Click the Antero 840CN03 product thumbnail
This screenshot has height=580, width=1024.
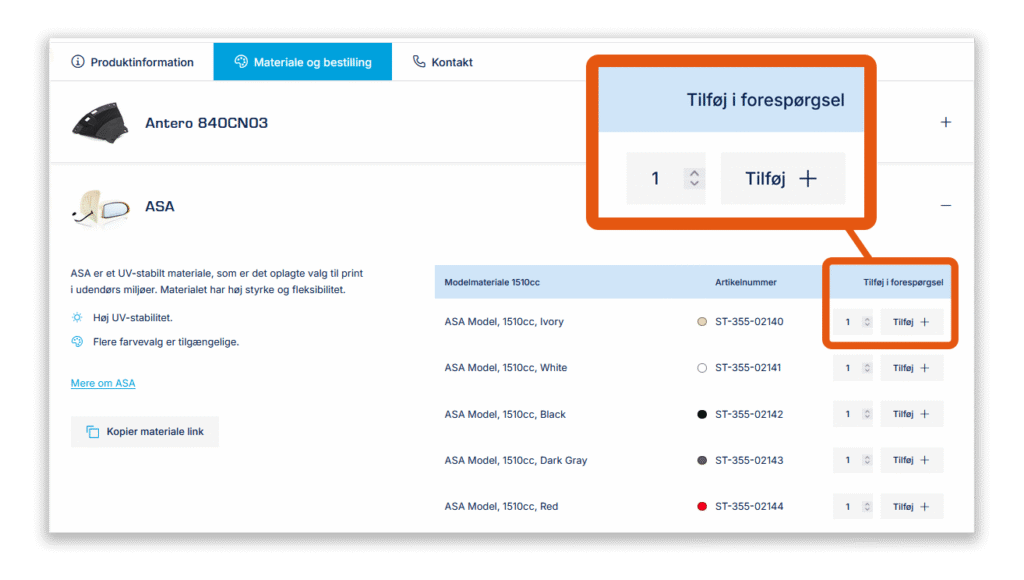pos(100,123)
